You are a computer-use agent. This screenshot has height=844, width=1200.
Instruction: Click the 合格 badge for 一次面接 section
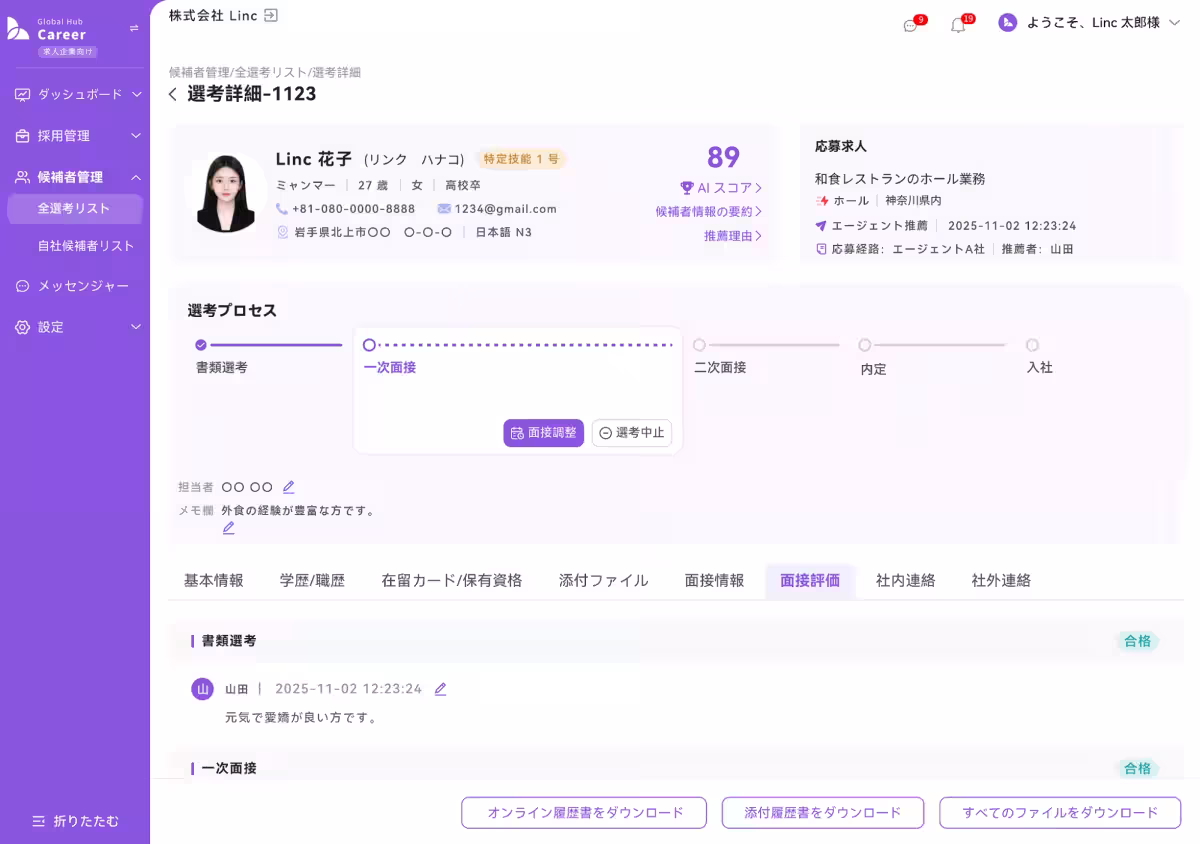click(x=1138, y=769)
